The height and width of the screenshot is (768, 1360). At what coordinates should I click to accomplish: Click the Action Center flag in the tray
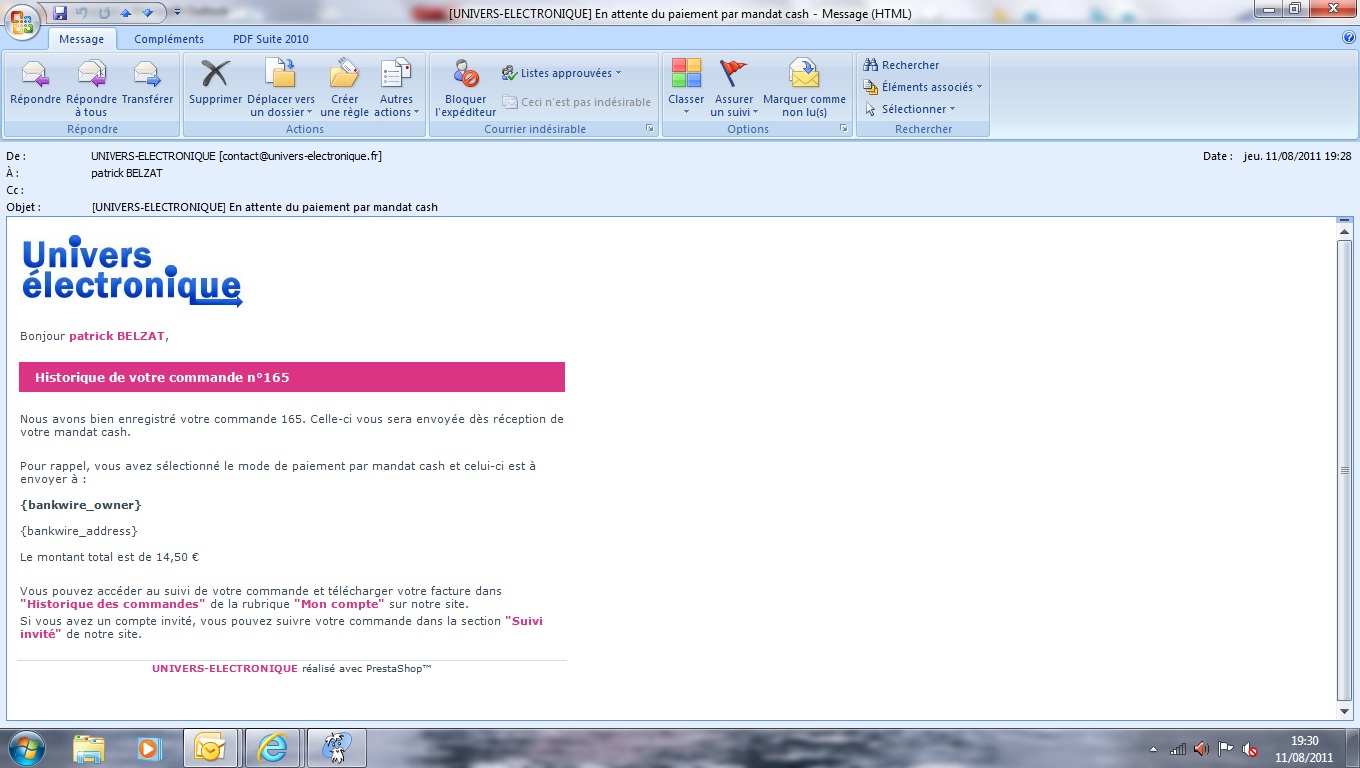coord(1225,748)
